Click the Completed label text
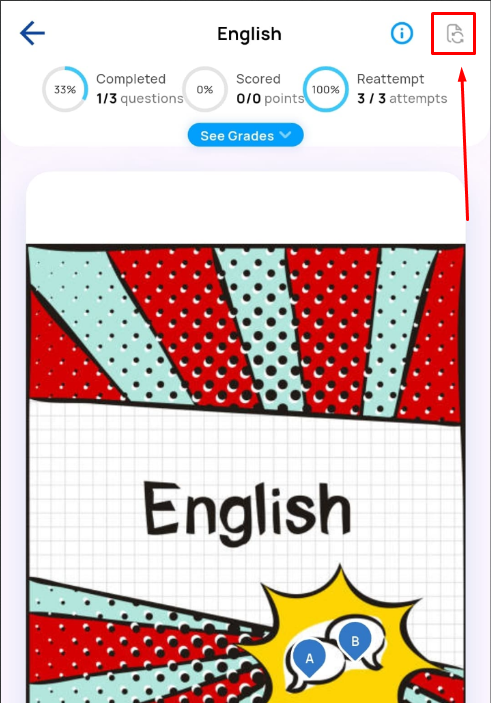 click(x=131, y=79)
